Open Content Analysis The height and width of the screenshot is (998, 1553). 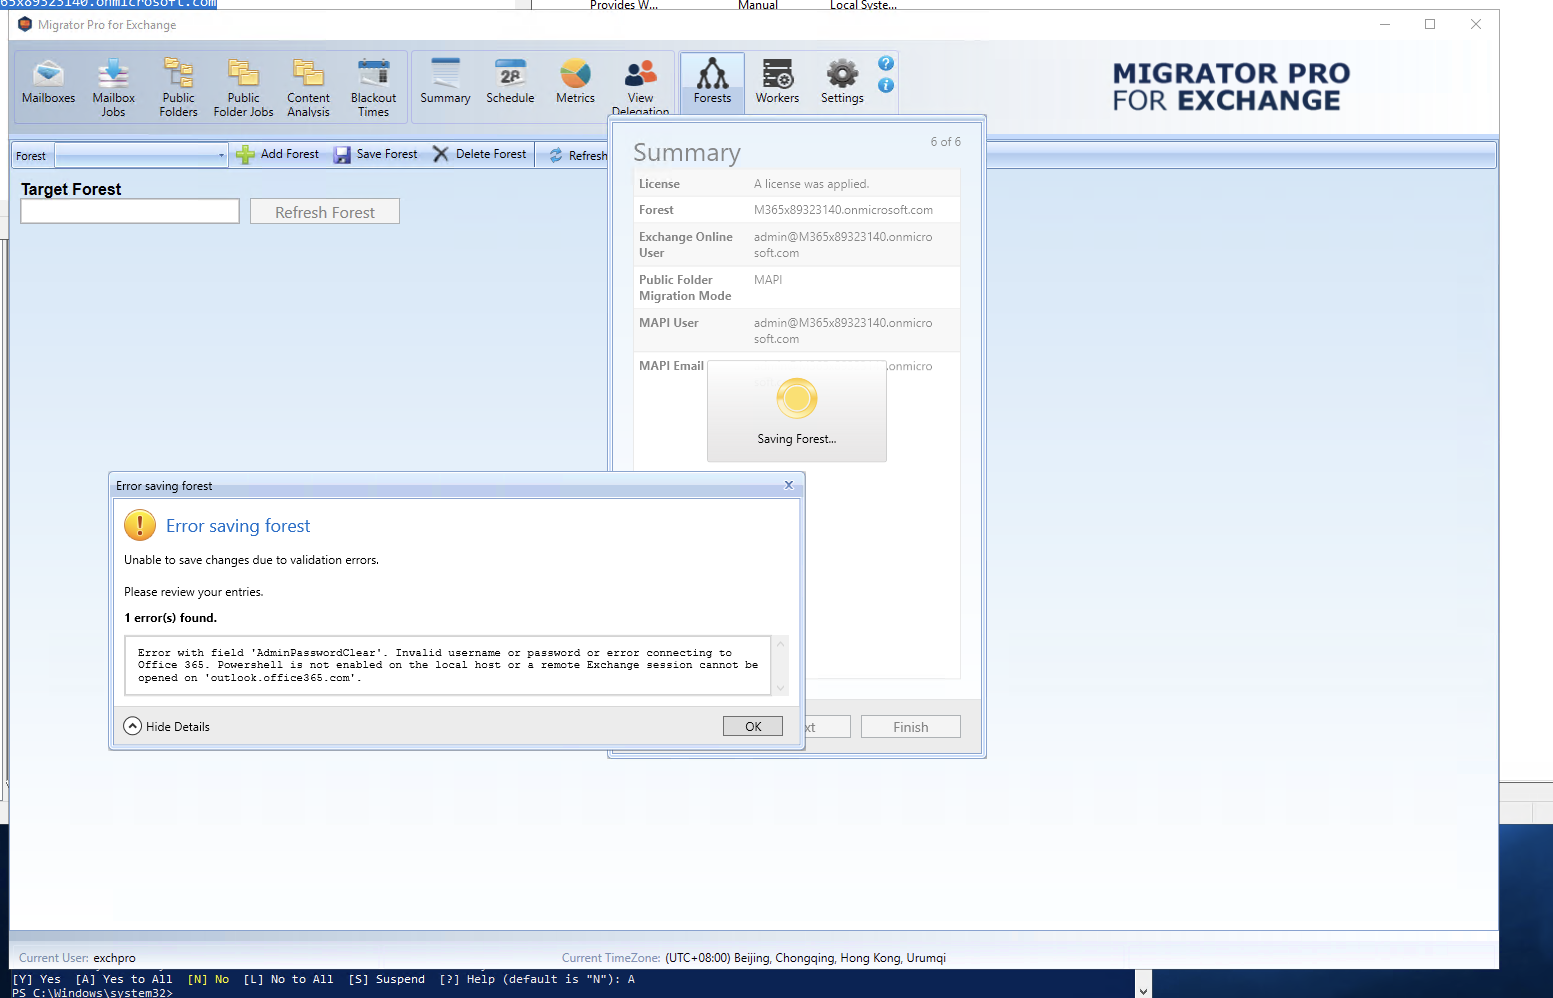[x=308, y=87]
